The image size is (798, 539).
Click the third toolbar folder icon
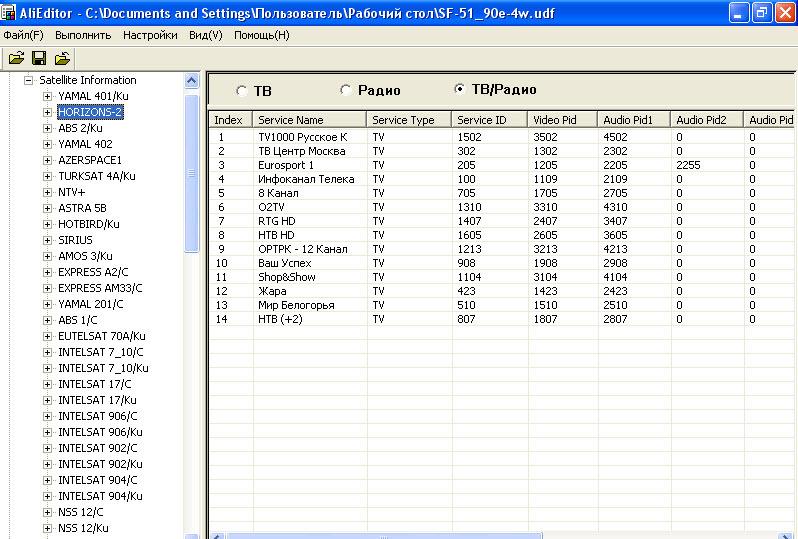(62, 59)
